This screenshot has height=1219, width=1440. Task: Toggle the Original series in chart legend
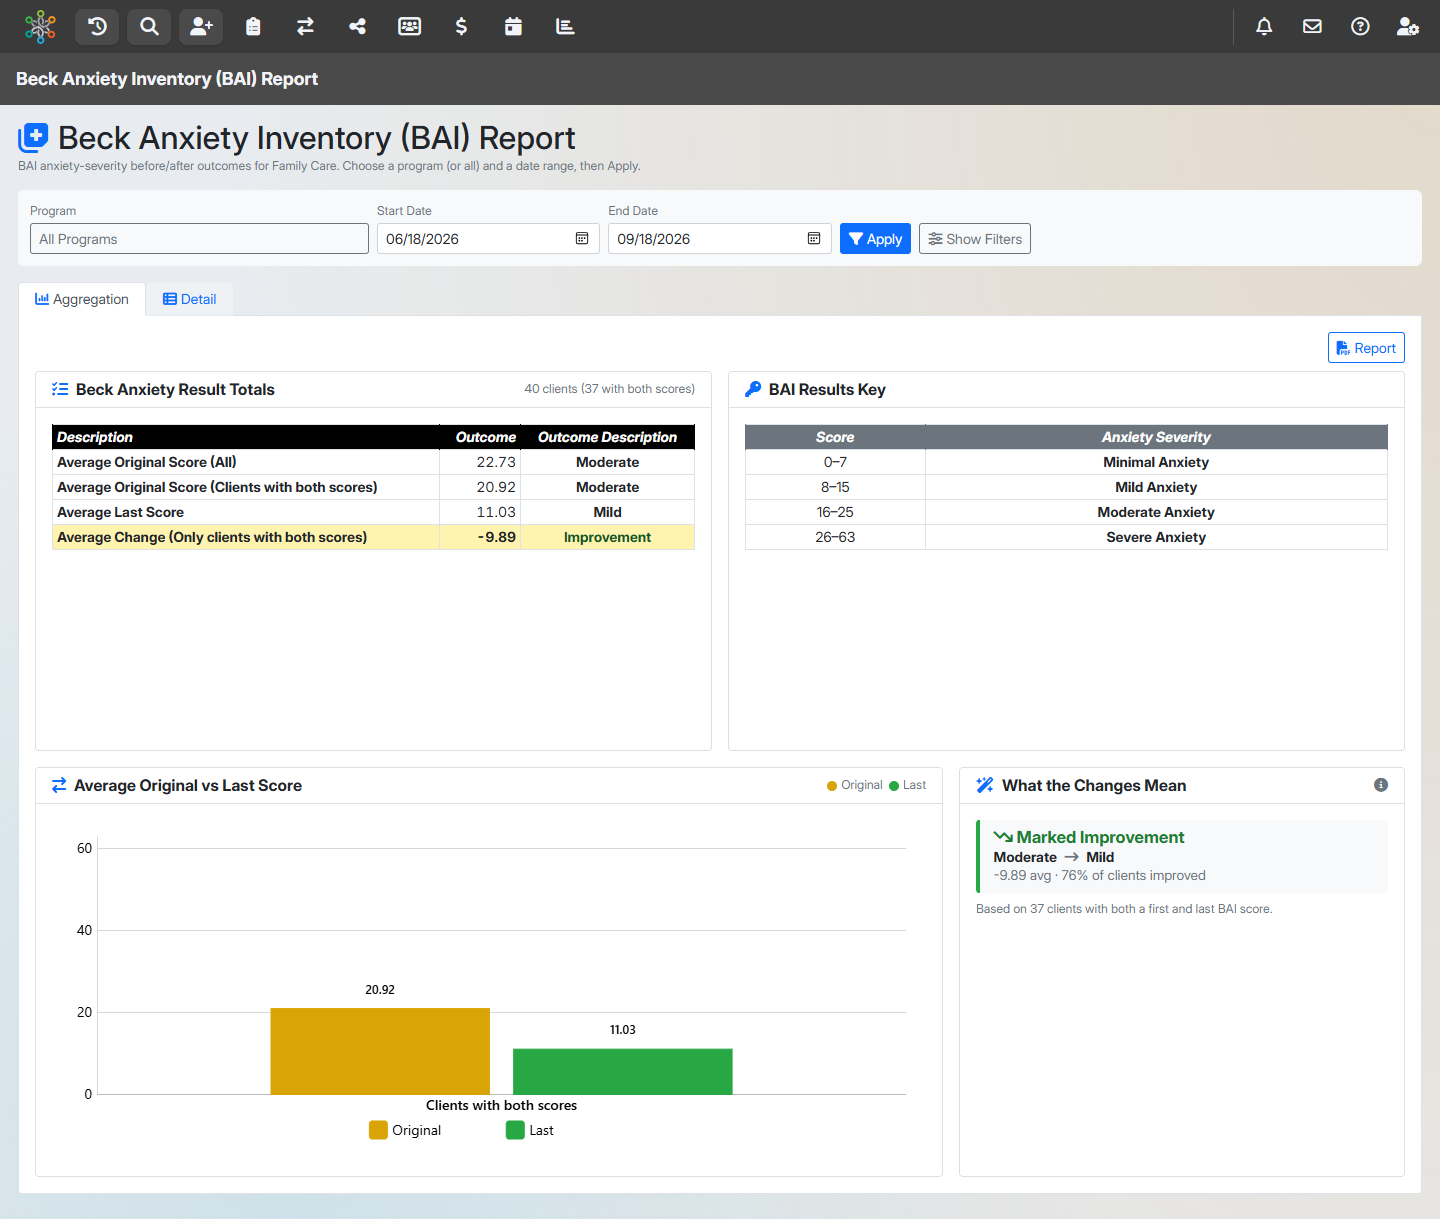(405, 1130)
